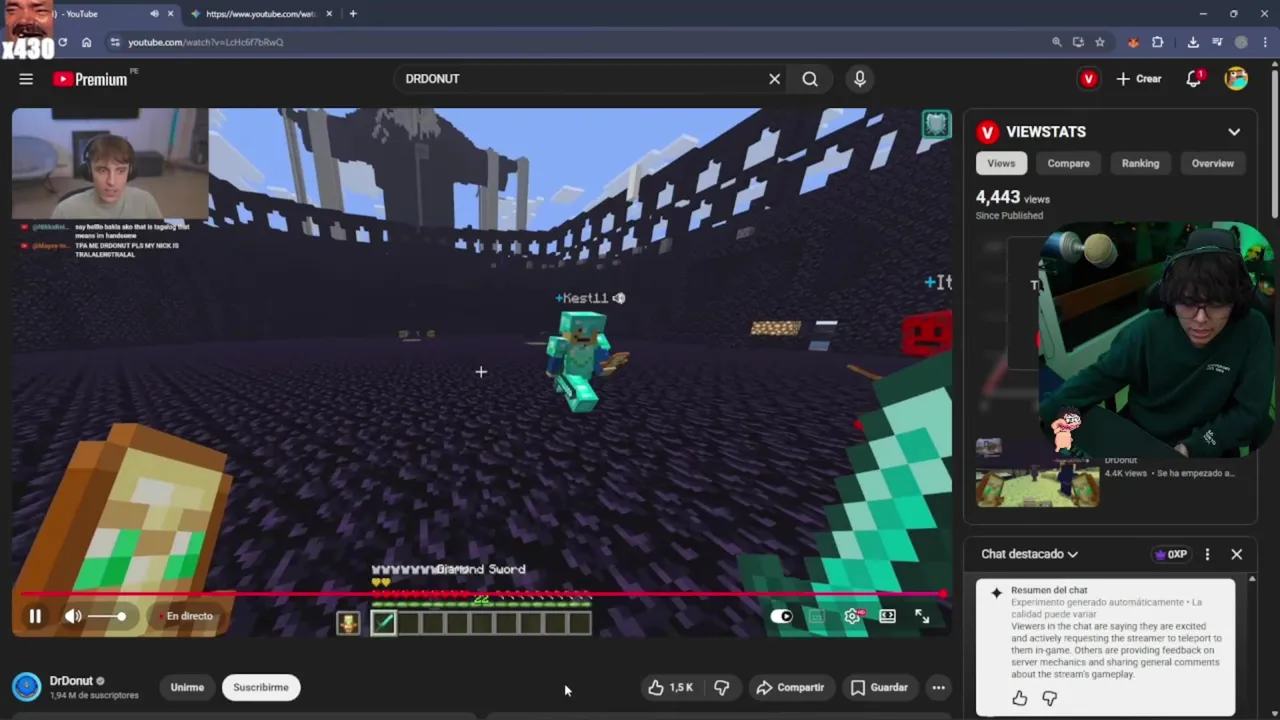Select the Compare tab in ViewStats
Viewport: 1280px width, 720px height.
(x=1068, y=163)
